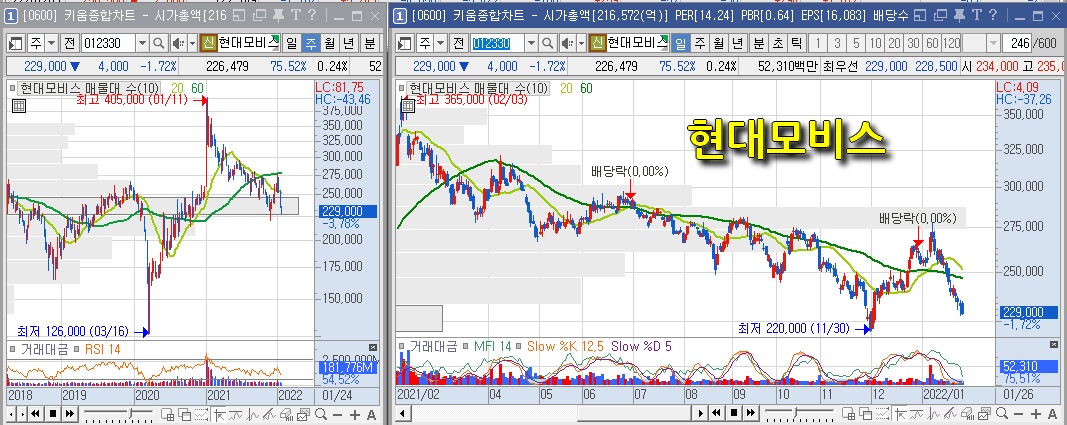Open the interval combo box before 246 count

[x=982, y=44]
